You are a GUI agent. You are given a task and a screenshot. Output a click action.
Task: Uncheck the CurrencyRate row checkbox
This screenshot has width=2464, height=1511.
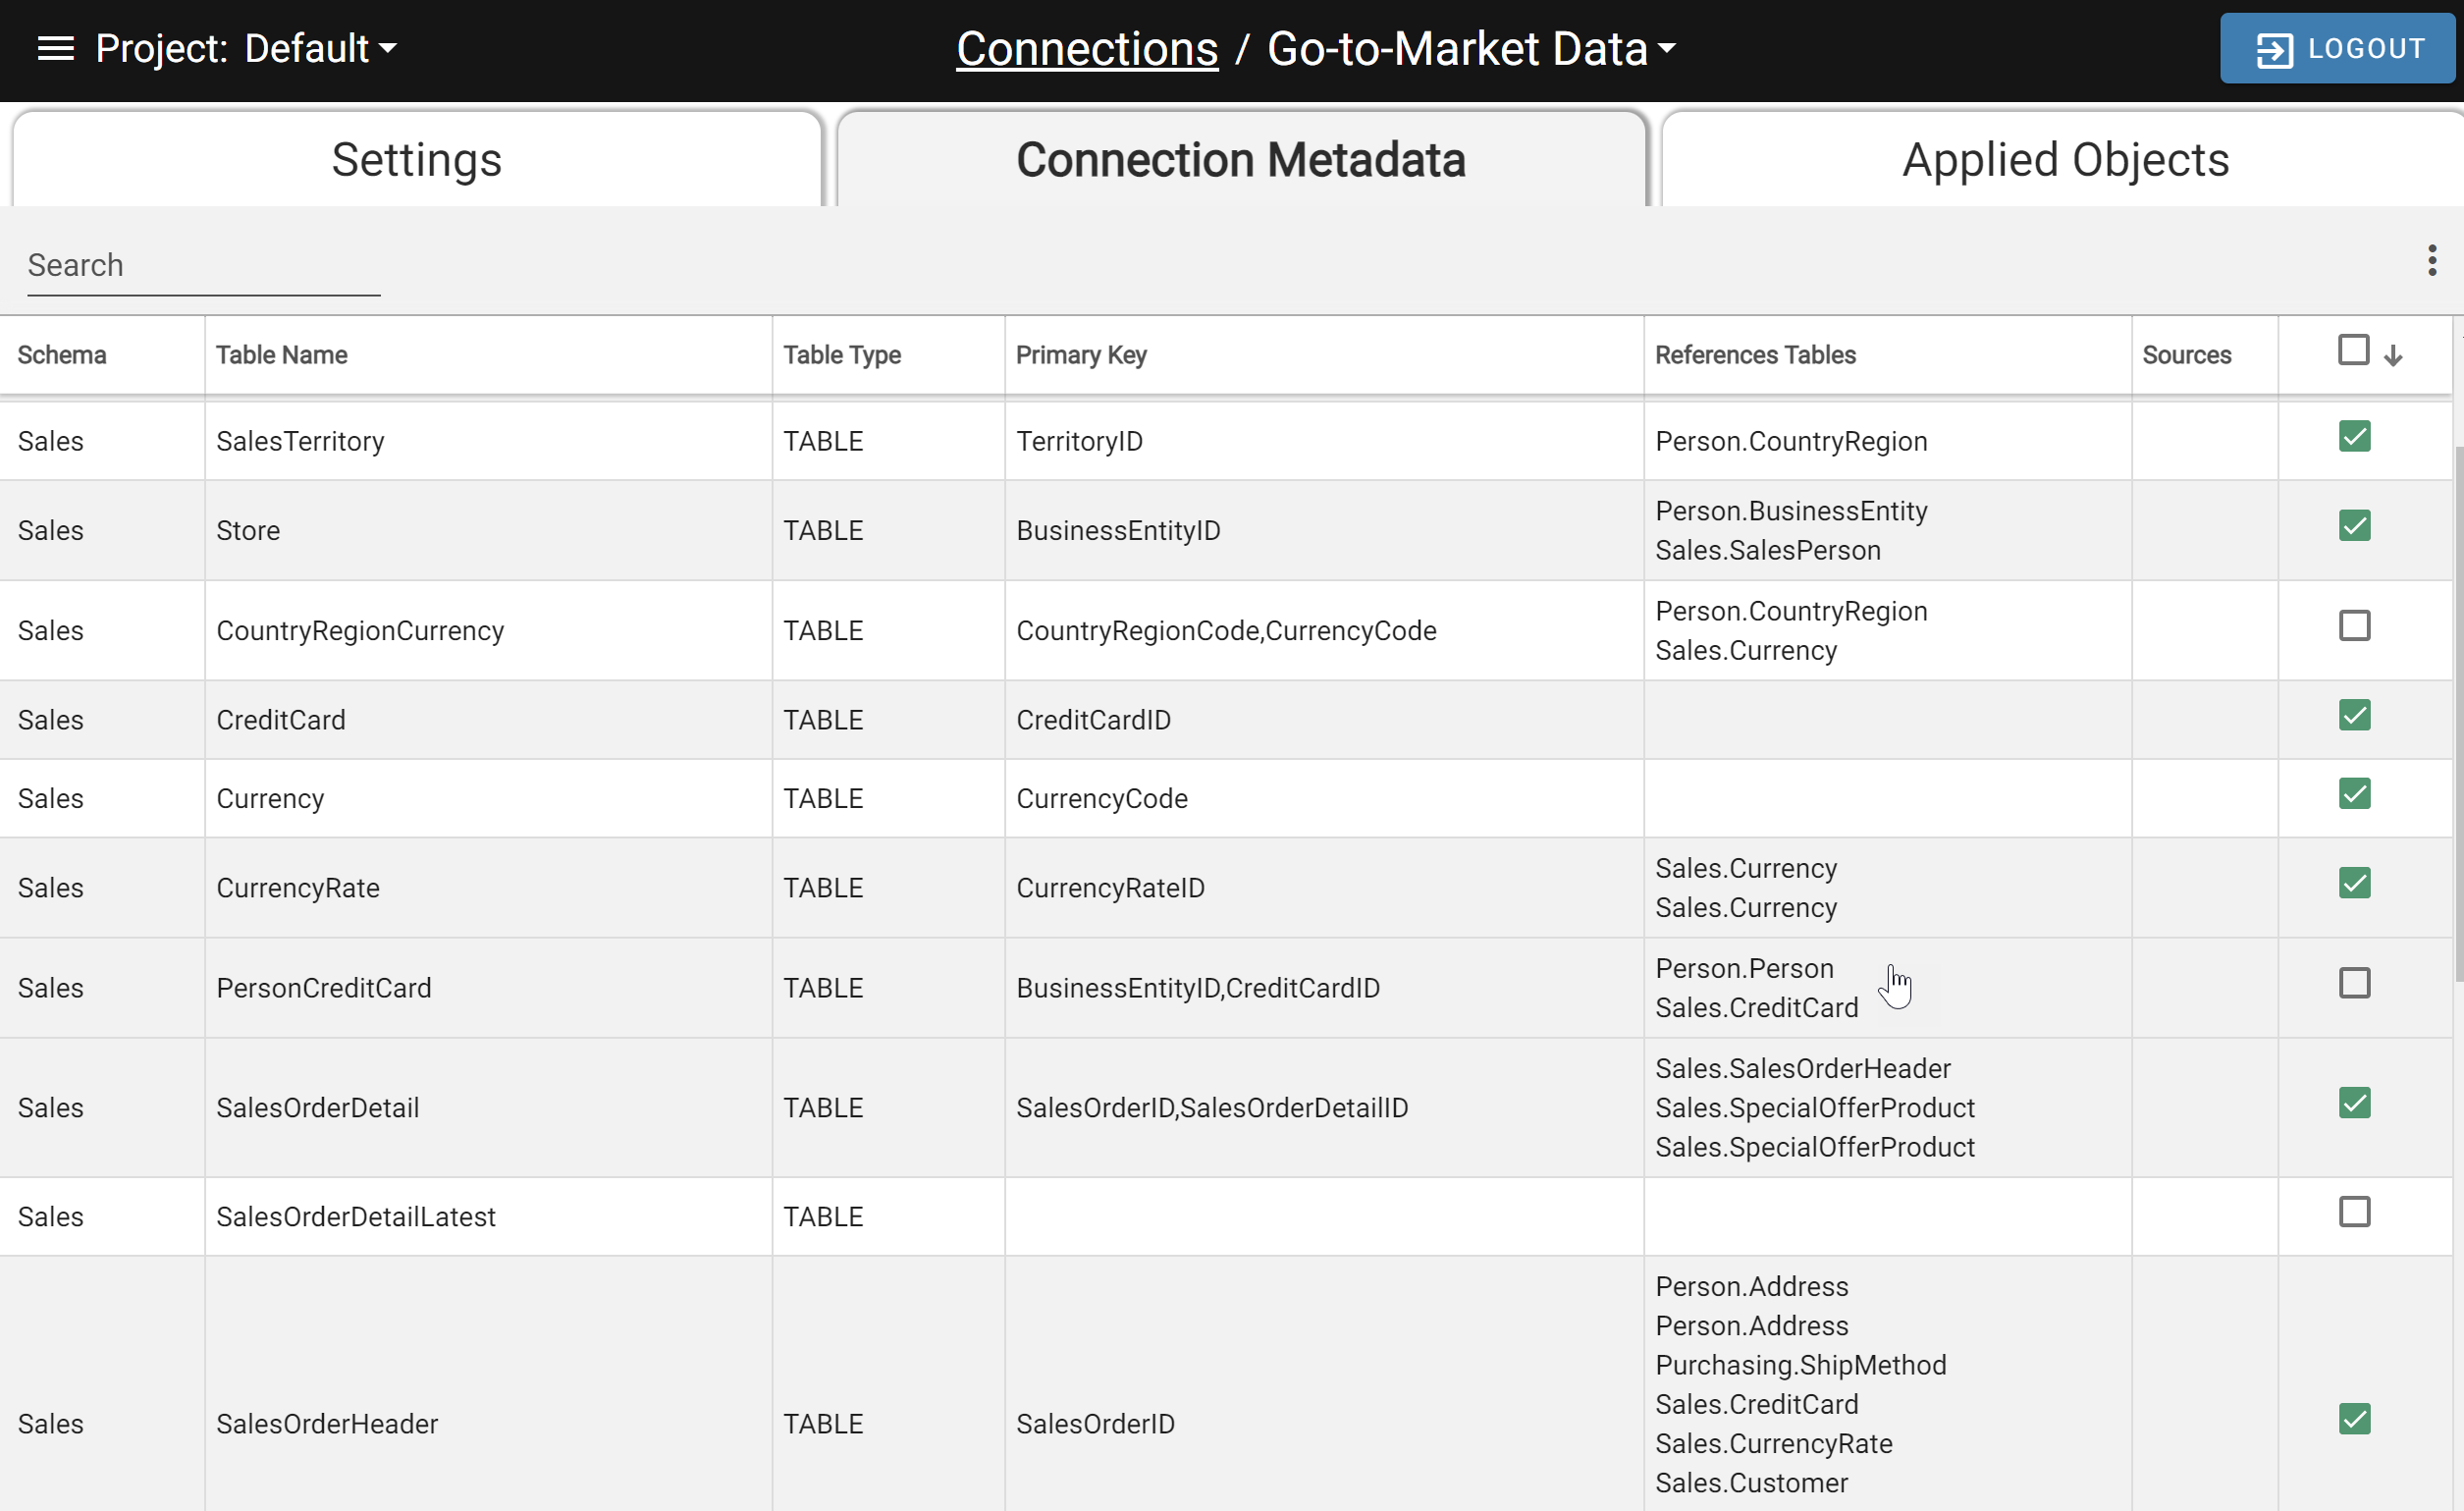click(x=2354, y=883)
